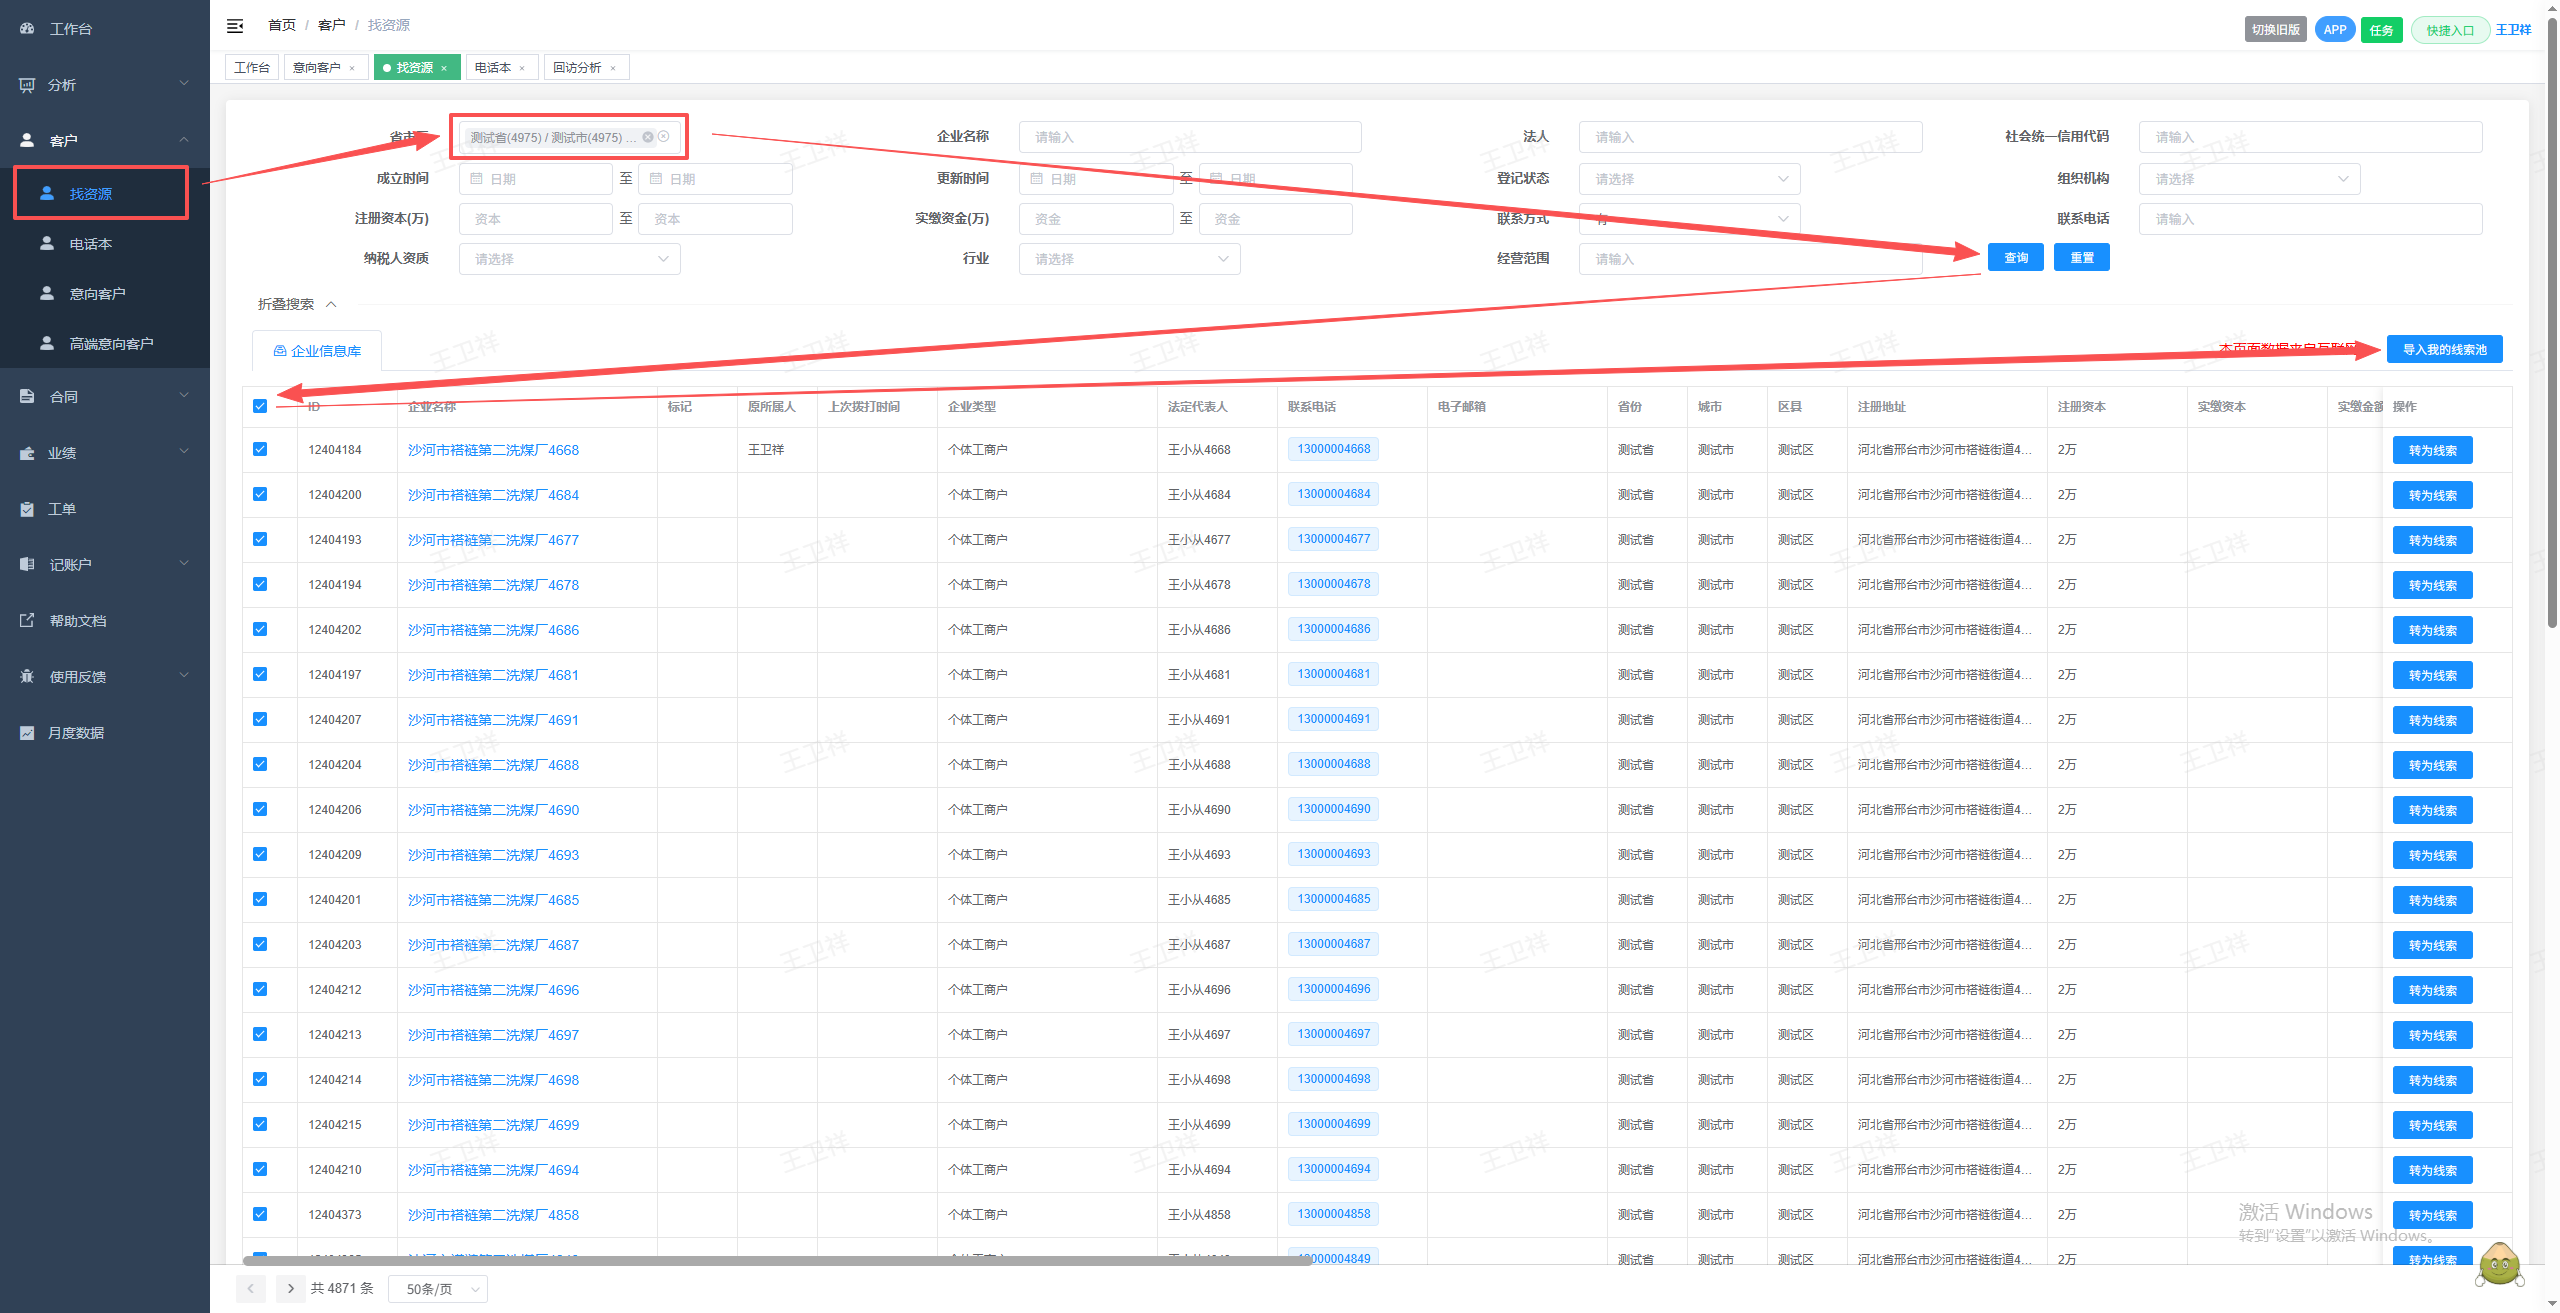Collapse the 折叠搜索 expander
The width and height of the screenshot is (2560, 1313).
pos(297,304)
